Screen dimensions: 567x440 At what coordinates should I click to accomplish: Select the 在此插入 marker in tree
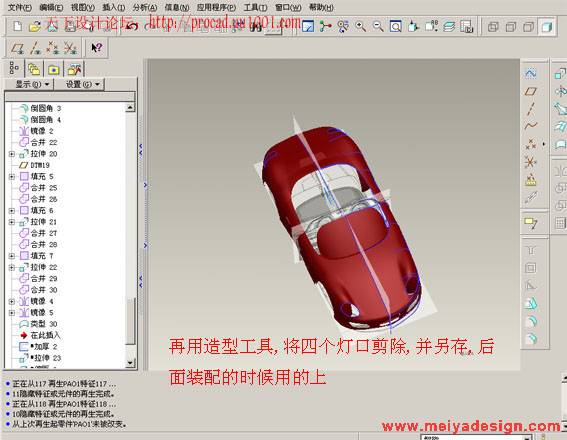coord(39,335)
